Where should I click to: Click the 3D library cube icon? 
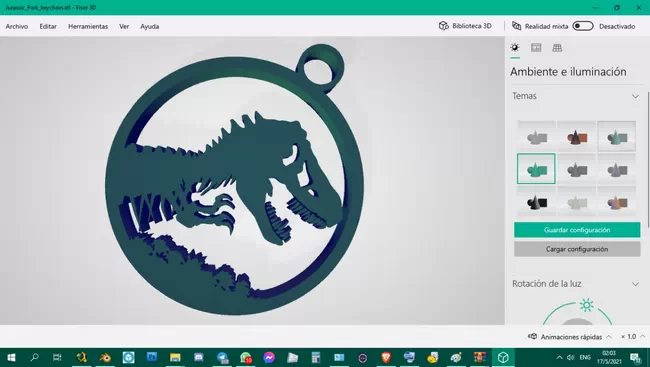pos(444,26)
